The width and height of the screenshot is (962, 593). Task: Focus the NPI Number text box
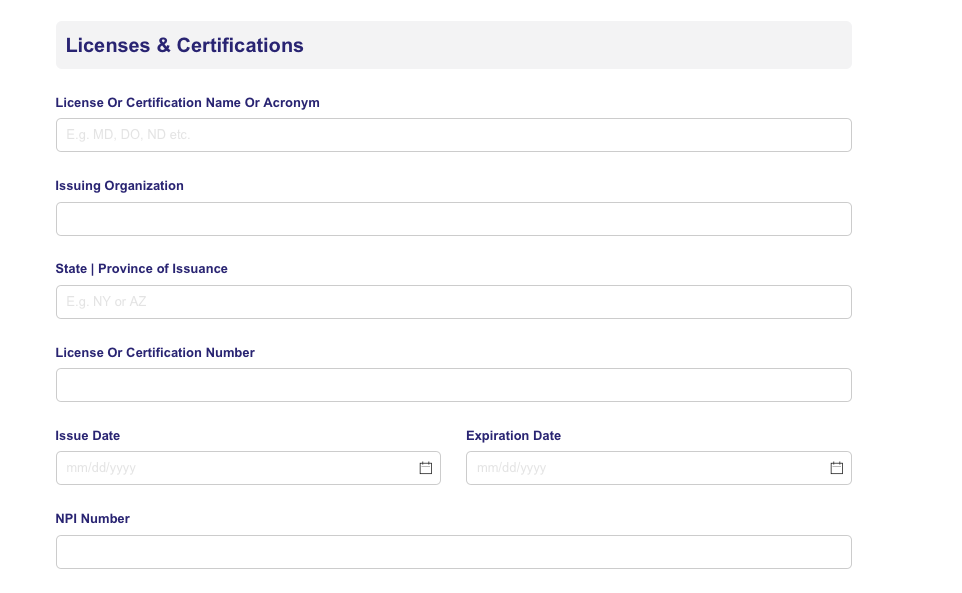pyautogui.click(x=453, y=552)
